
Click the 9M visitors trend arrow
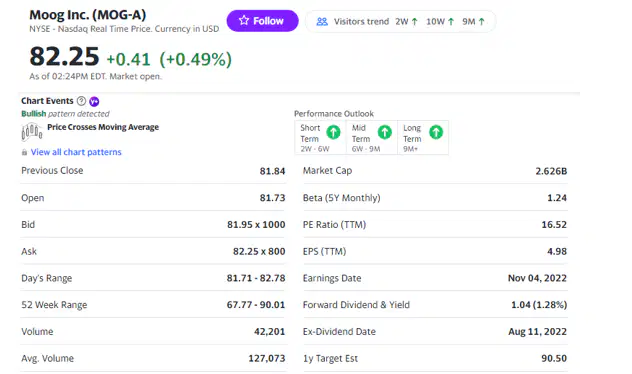point(482,22)
